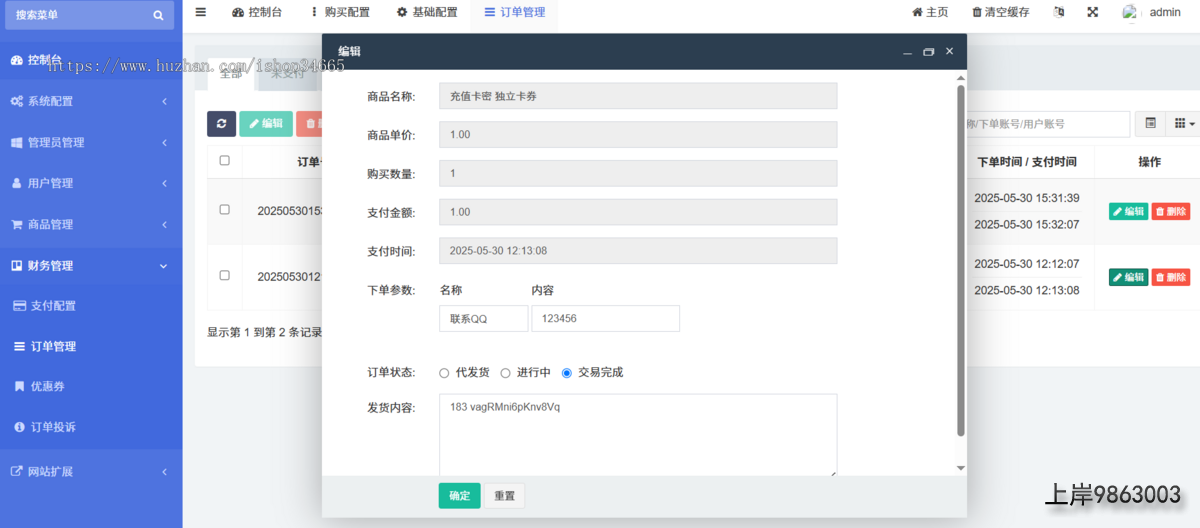Select the 代发货 radio option
Screen dimensions: 1200x528
pyautogui.click(x=445, y=373)
